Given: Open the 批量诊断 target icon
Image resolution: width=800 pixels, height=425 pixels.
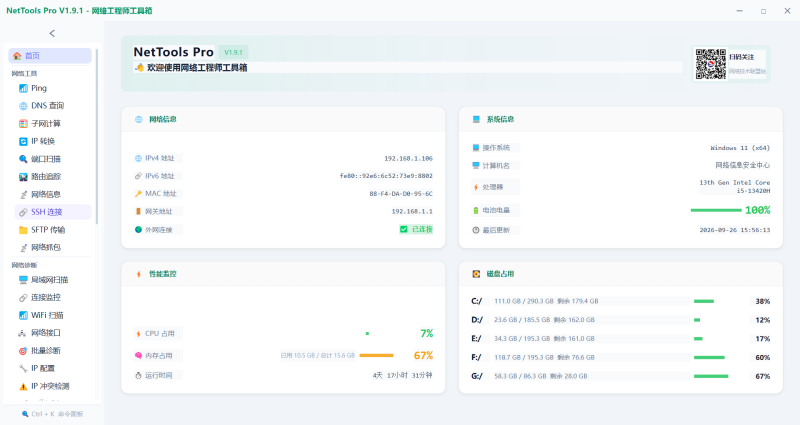Looking at the screenshot, I should click(23, 351).
